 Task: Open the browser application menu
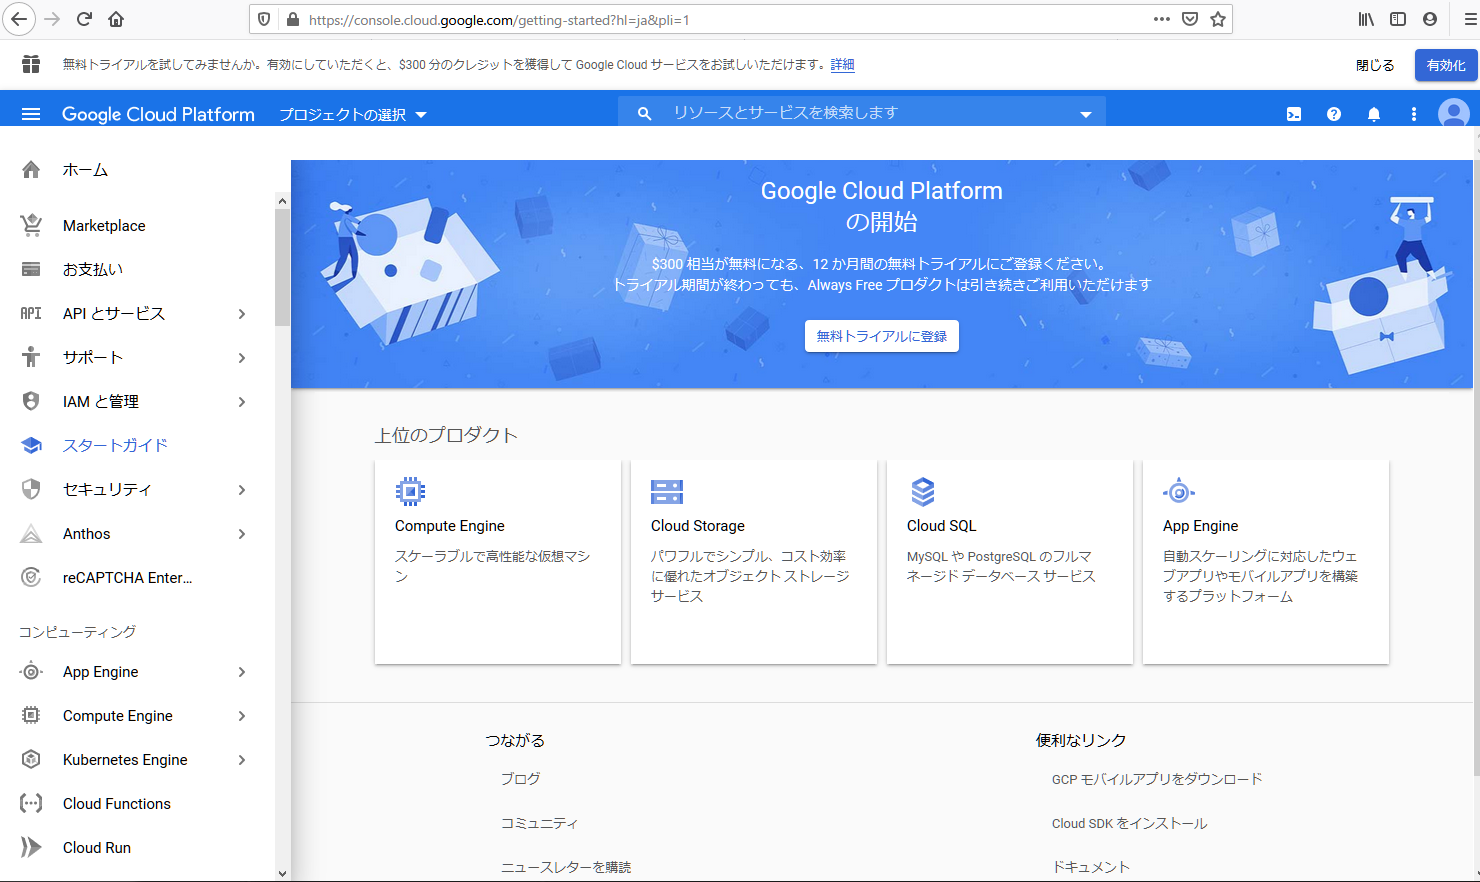pos(1471,19)
